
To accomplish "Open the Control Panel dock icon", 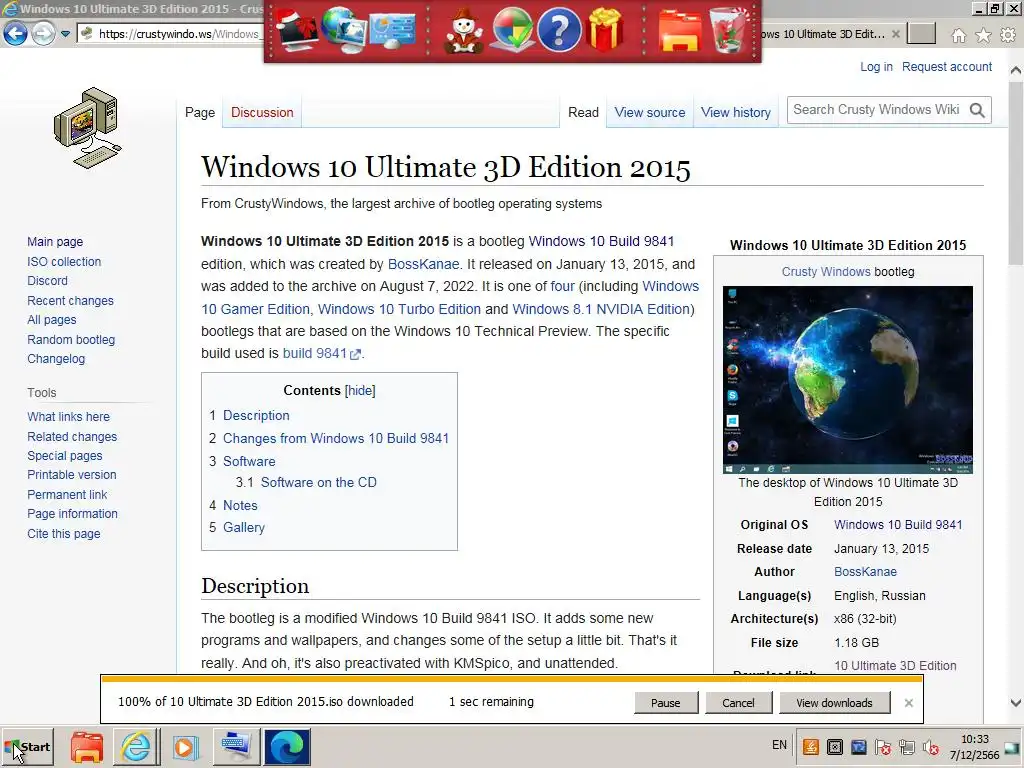I will click(x=392, y=31).
